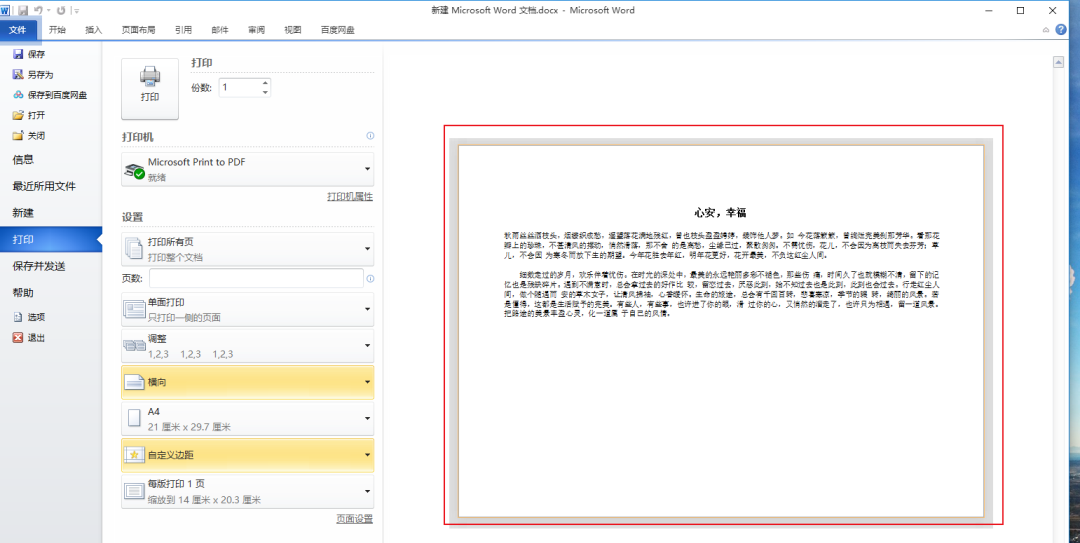Click the preview scrollbar up arrow
The image size is (1080, 543).
1058,62
